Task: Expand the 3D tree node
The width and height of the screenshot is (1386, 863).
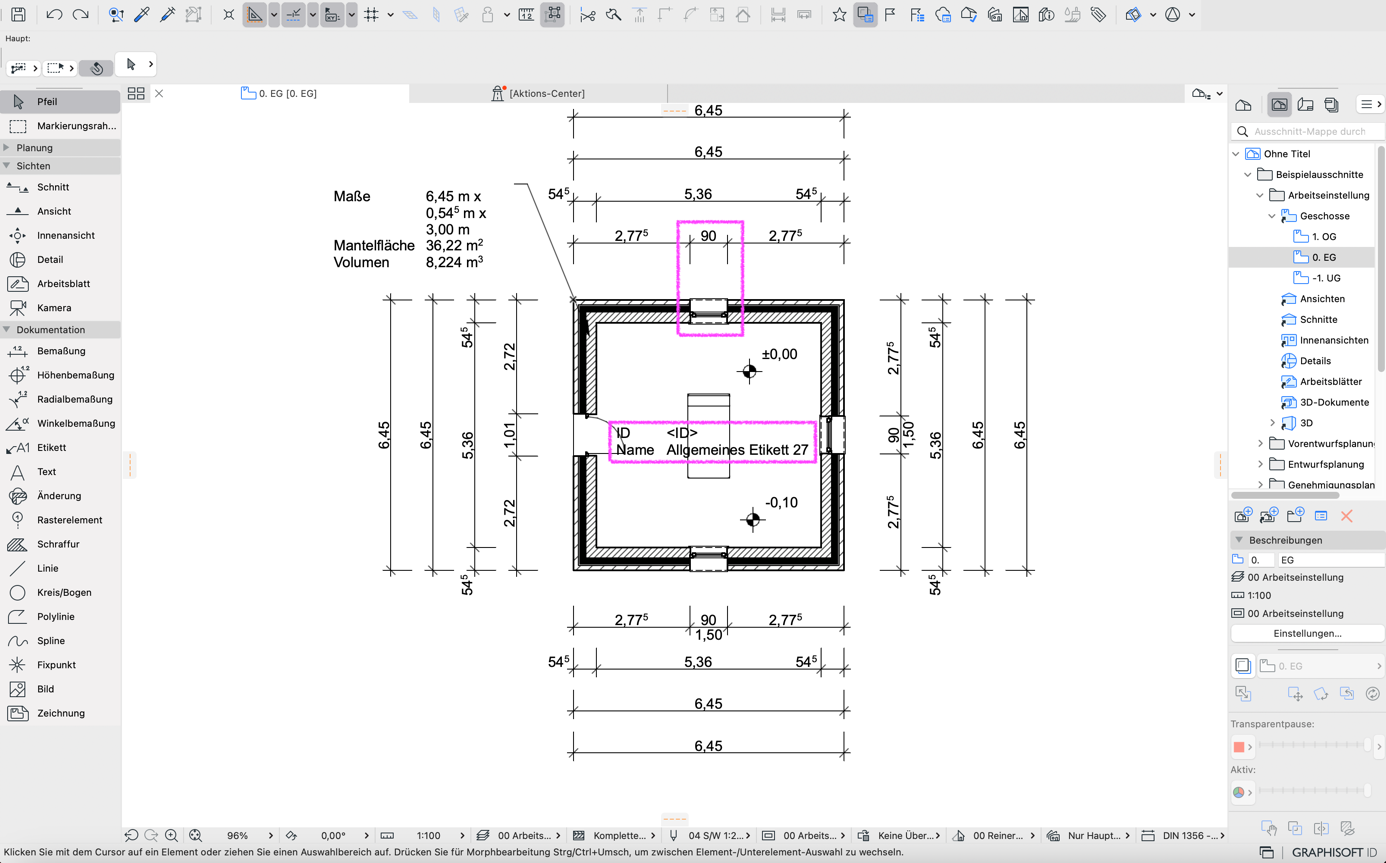Action: coord(1272,423)
